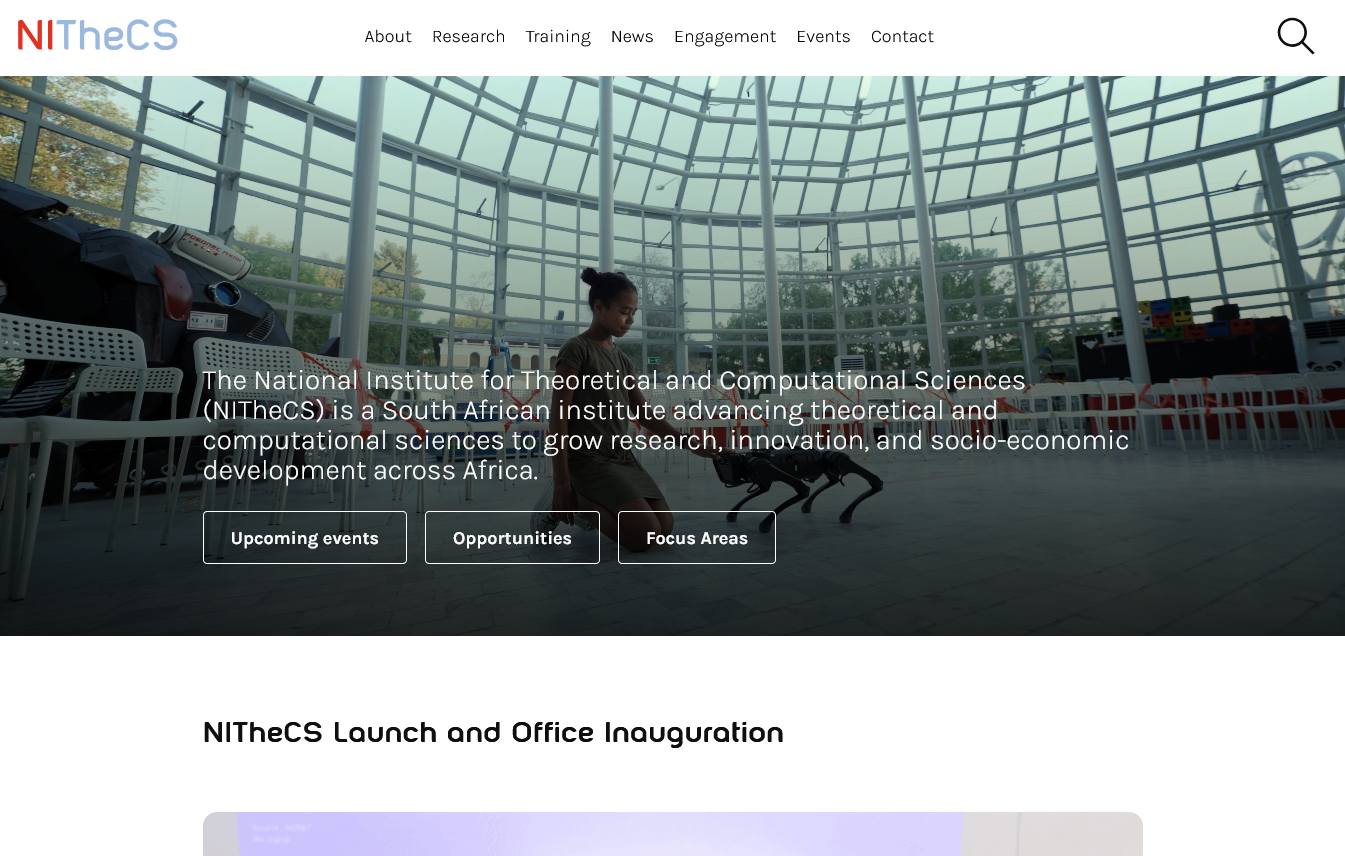
Task: Open the About menu
Action: point(388,37)
